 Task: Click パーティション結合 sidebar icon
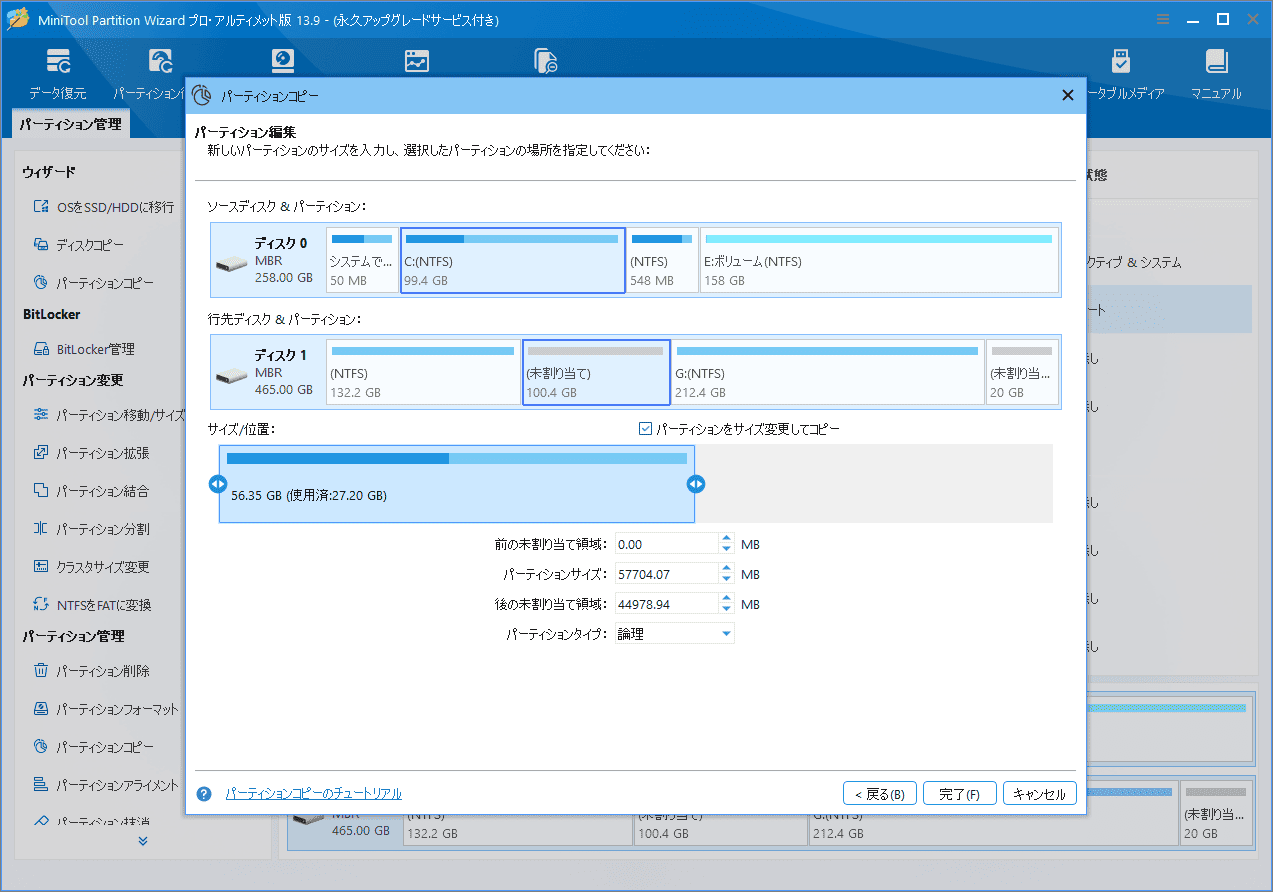pyautogui.click(x=41, y=490)
